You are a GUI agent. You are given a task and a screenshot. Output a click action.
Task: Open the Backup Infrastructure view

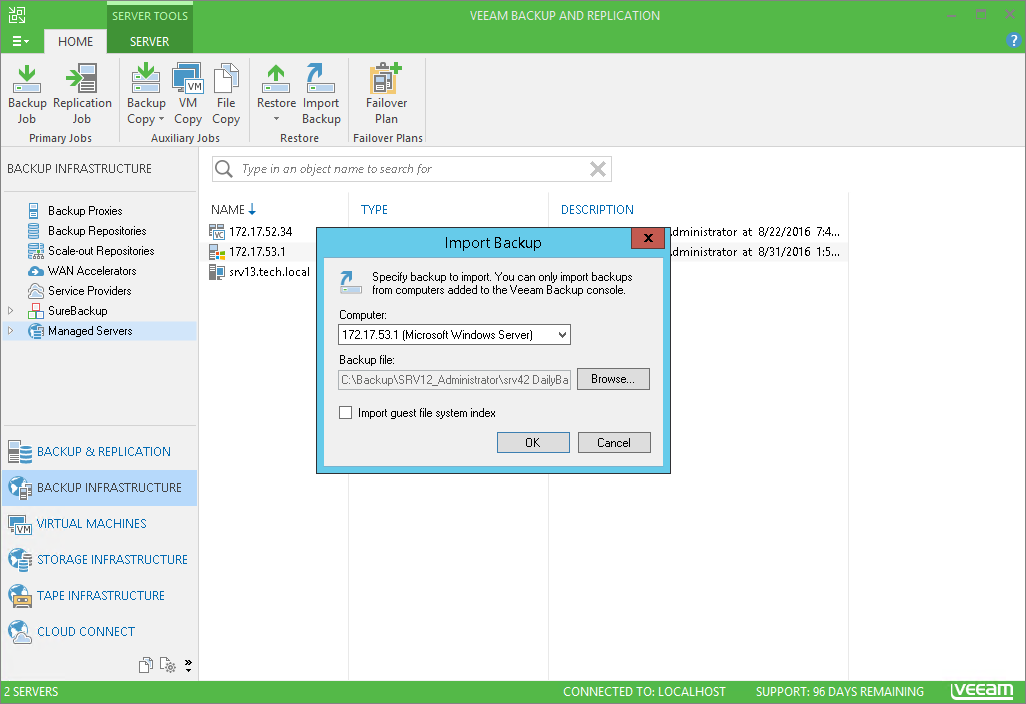[x=99, y=487]
